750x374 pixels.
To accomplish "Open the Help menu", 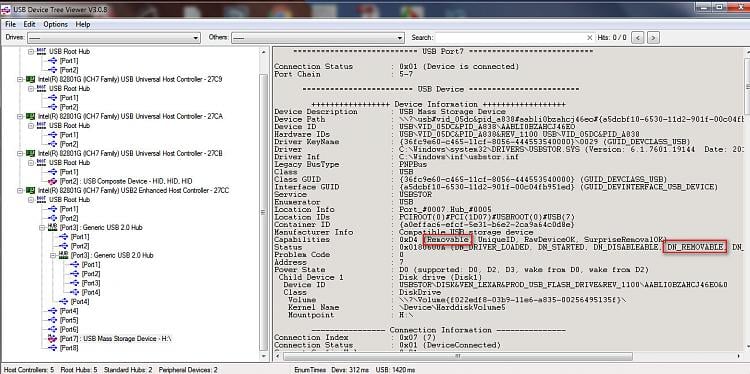I will (x=83, y=24).
